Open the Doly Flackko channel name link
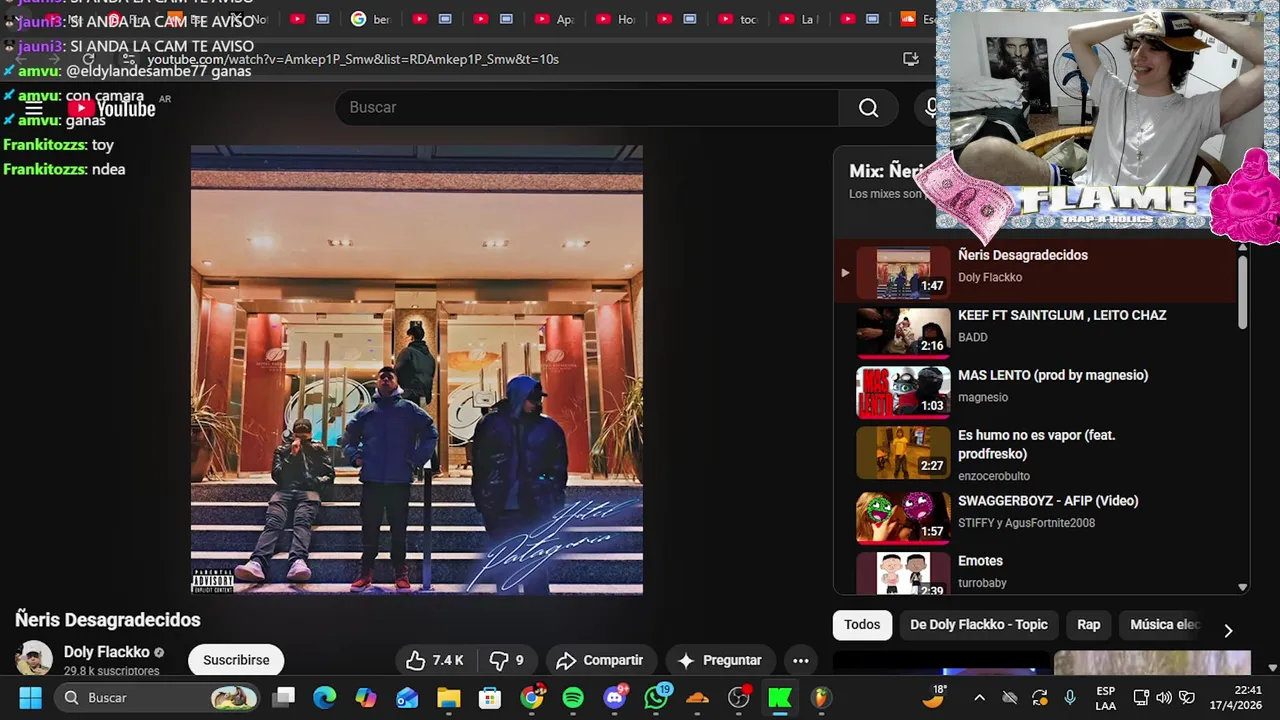The image size is (1280, 720). click(107, 652)
